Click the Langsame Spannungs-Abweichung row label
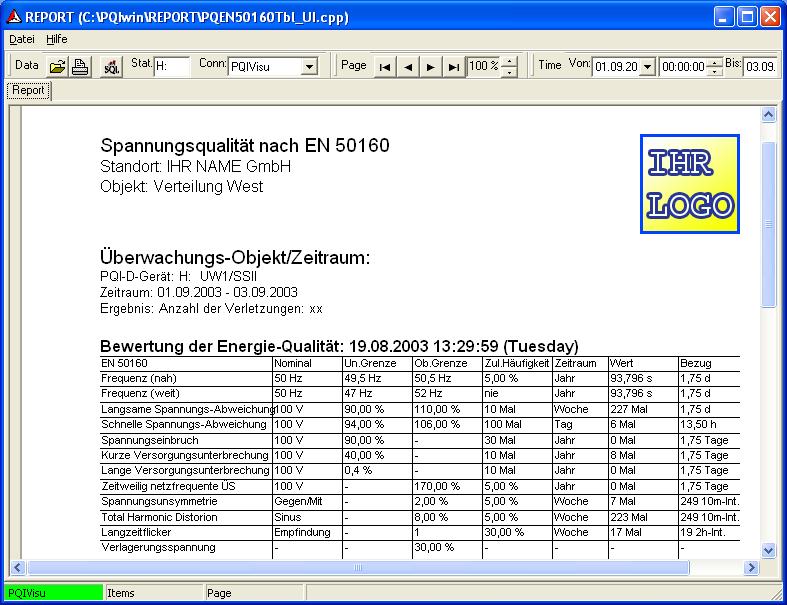Screen dimensions: 787x605 (x=188, y=410)
